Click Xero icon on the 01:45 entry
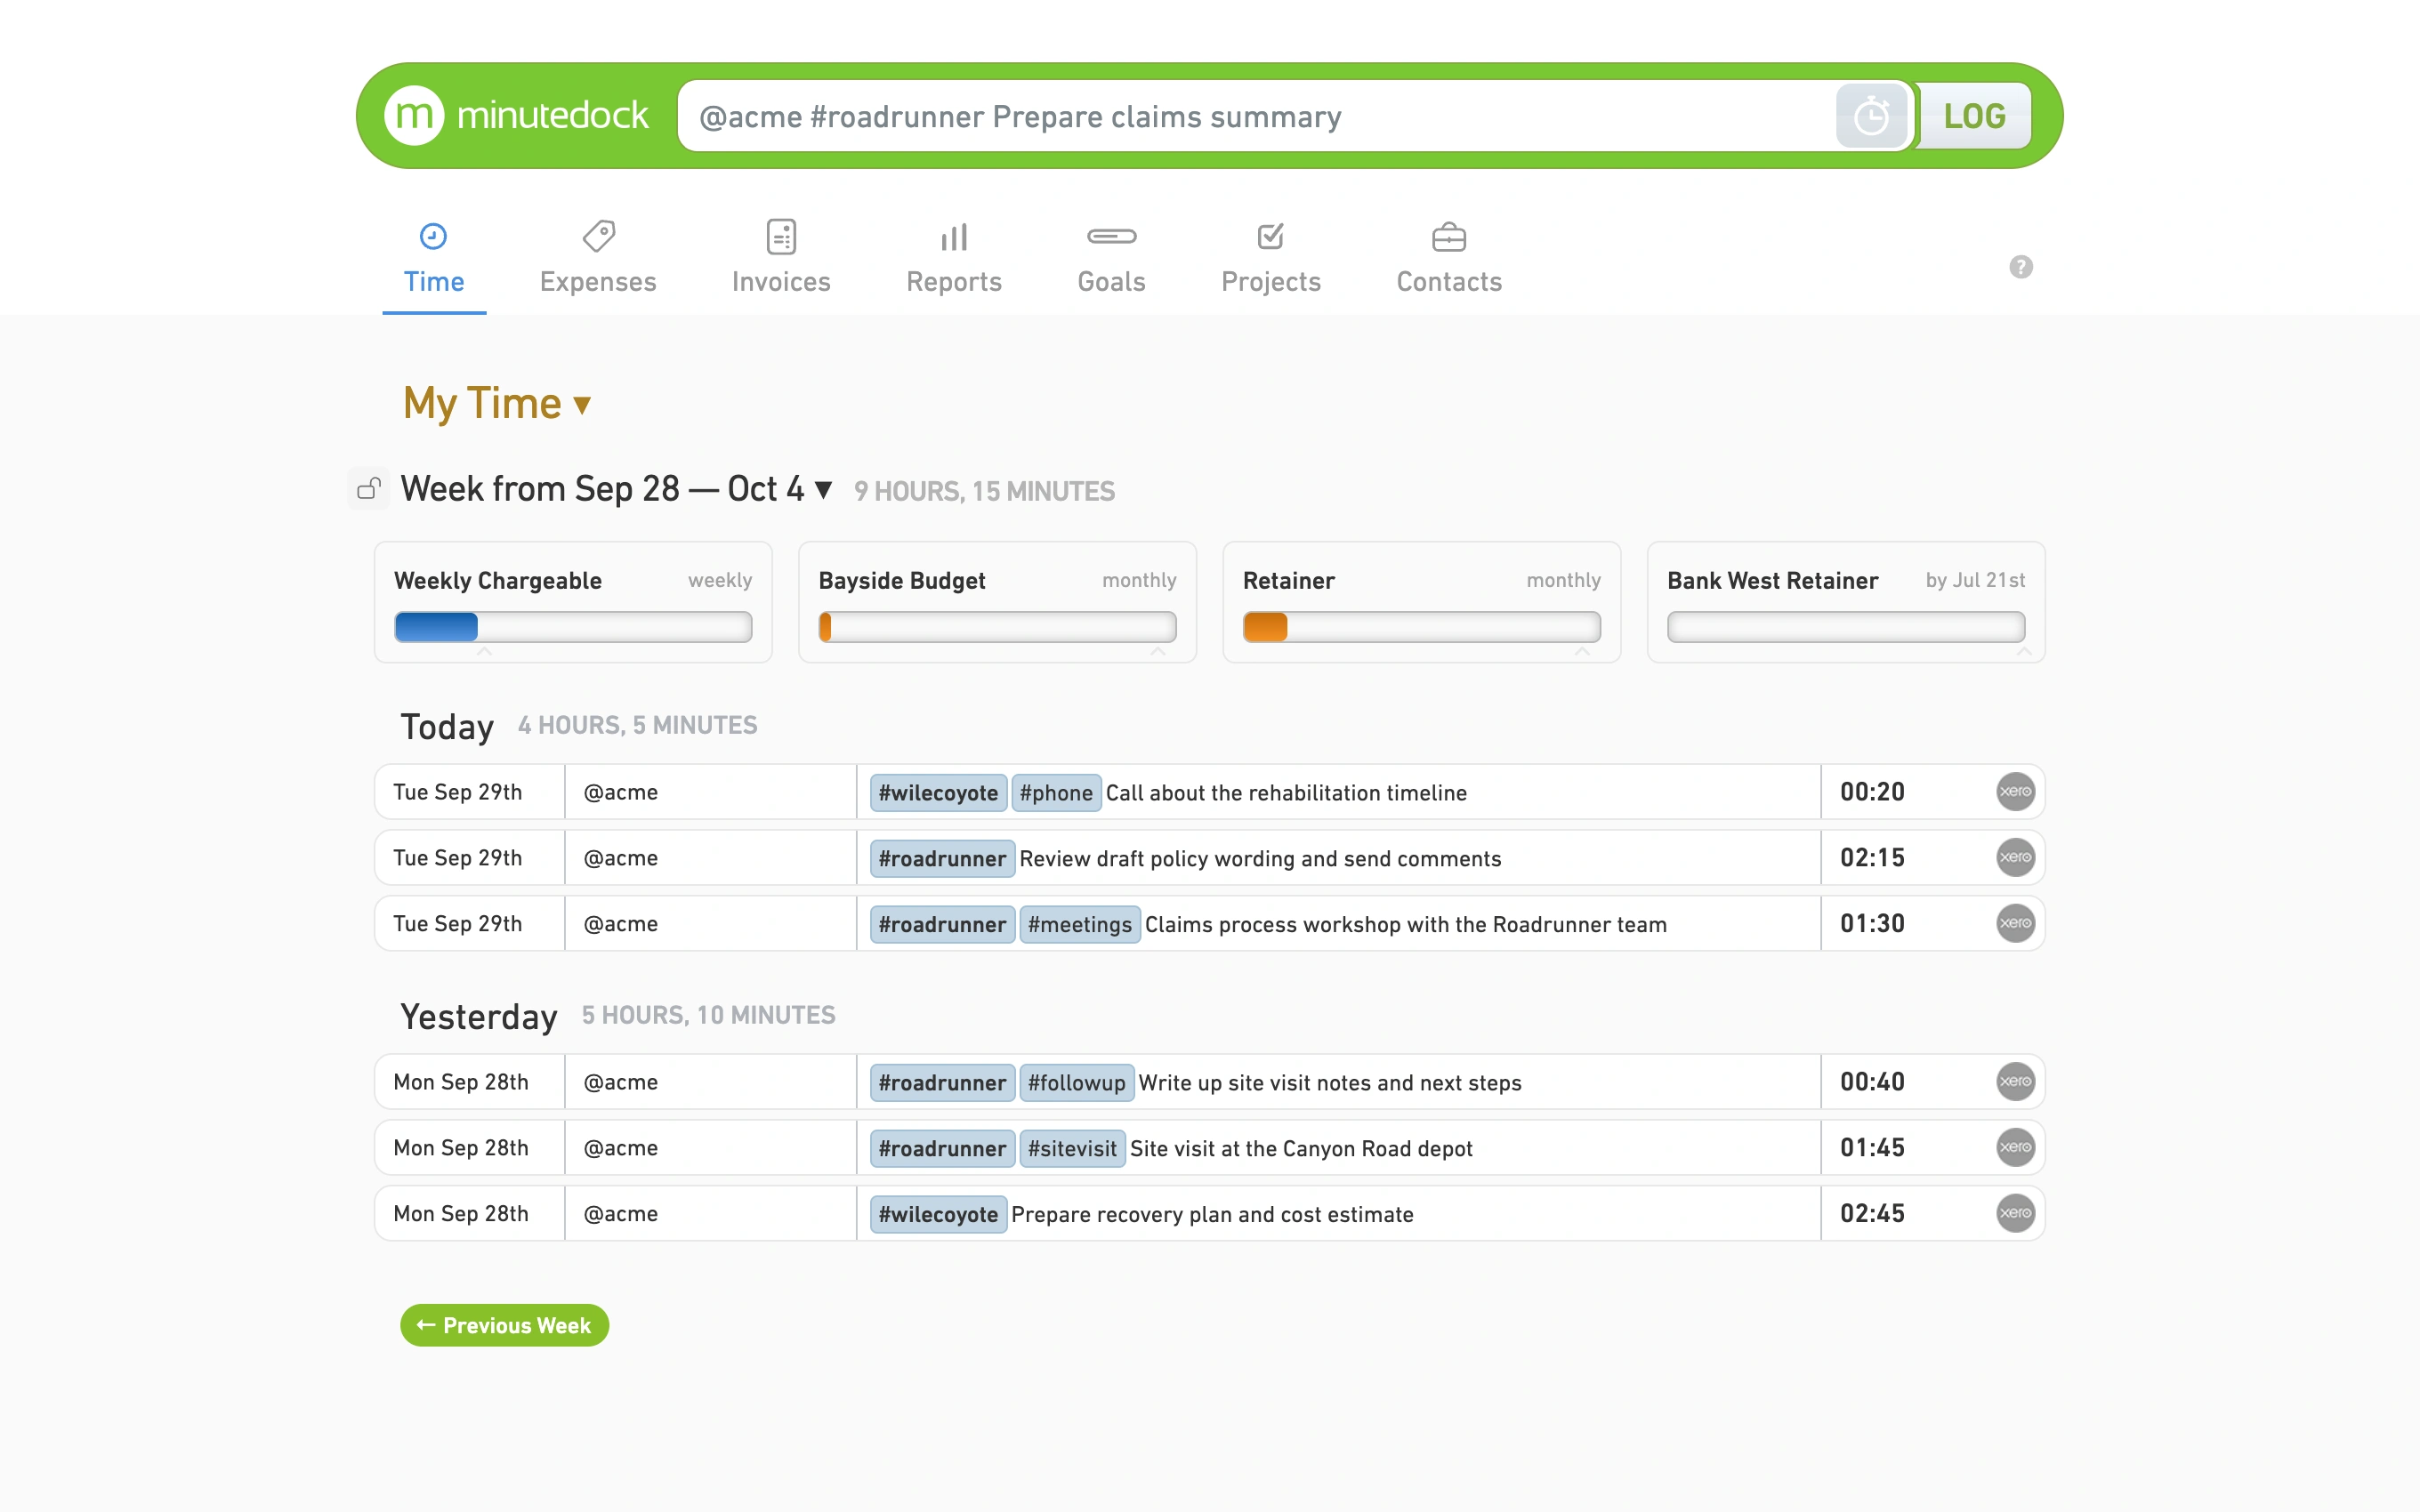Screen dimensions: 2420x1512 coord(2015,1148)
